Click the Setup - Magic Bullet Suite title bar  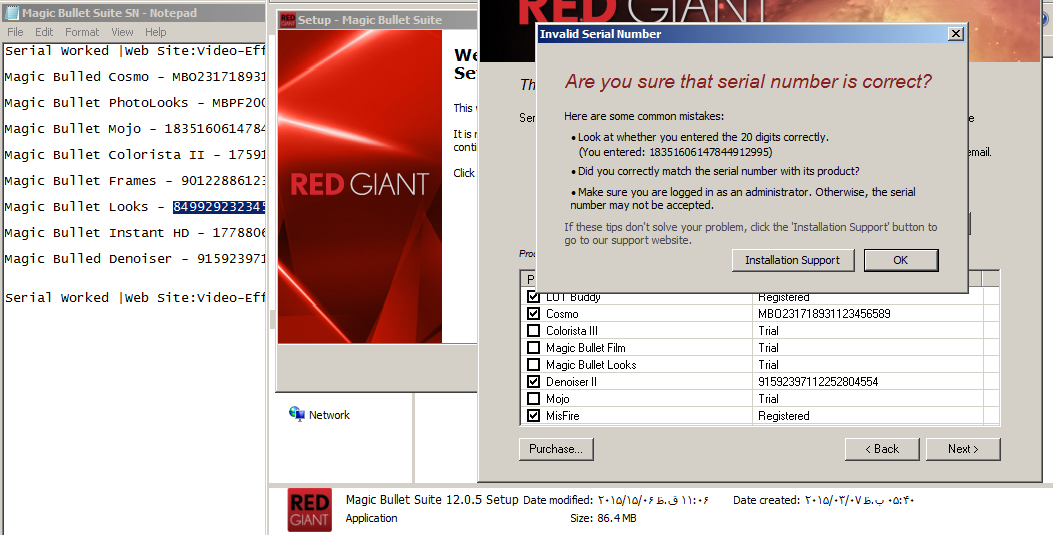pos(377,20)
